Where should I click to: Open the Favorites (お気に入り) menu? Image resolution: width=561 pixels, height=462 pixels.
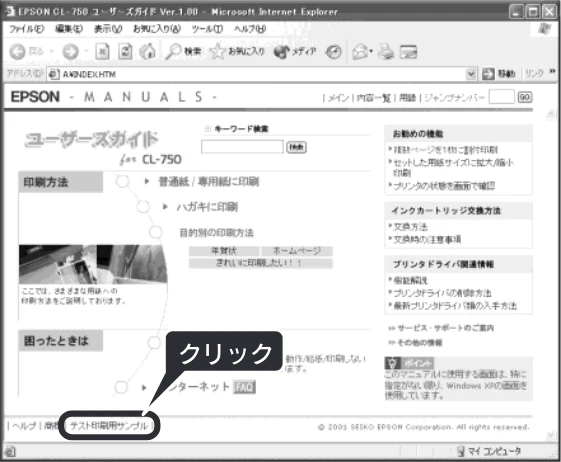157,29
